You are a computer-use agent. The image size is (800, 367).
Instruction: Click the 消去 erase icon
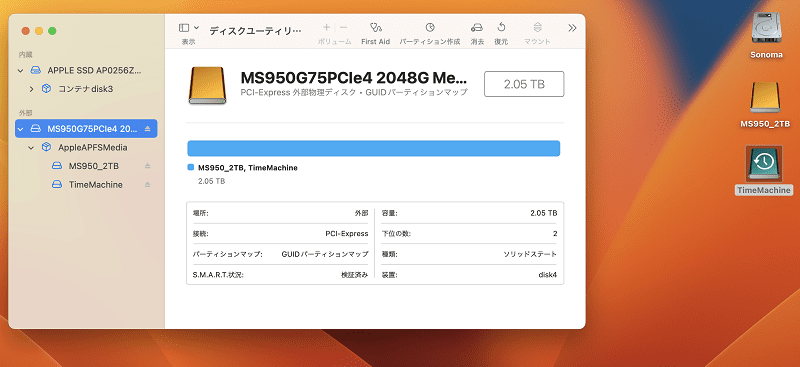click(477, 28)
